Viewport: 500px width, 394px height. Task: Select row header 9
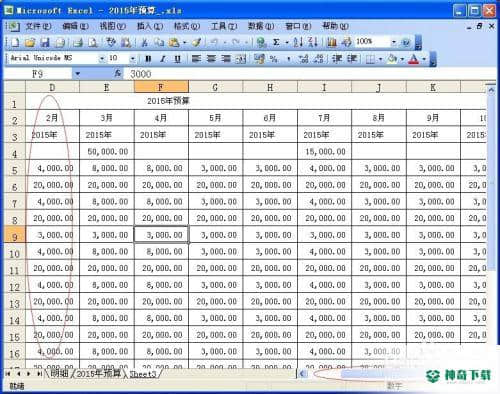[x=14, y=235]
